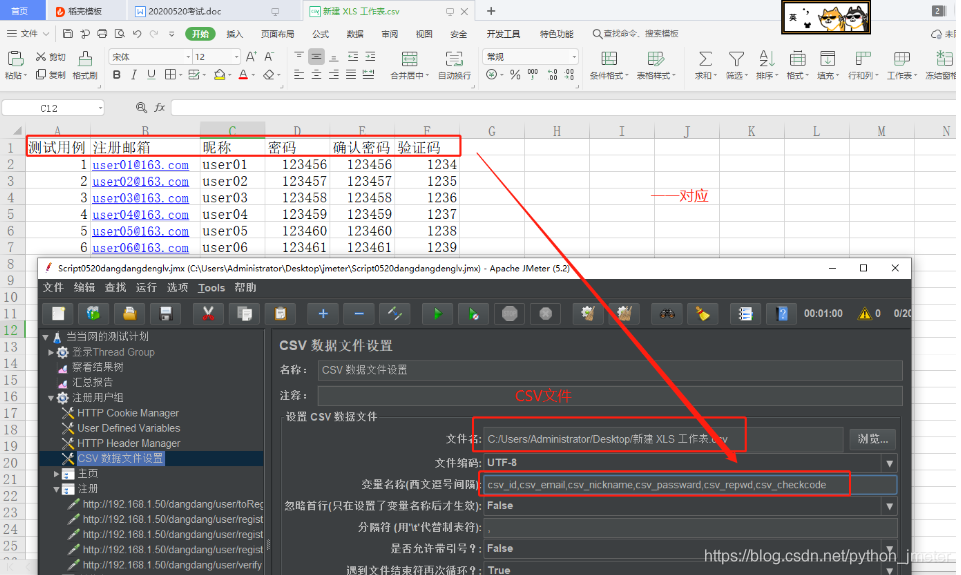This screenshot has width=961, height=575.
Task: Toggle vertical center alignment in WPS
Action: click(x=316, y=56)
